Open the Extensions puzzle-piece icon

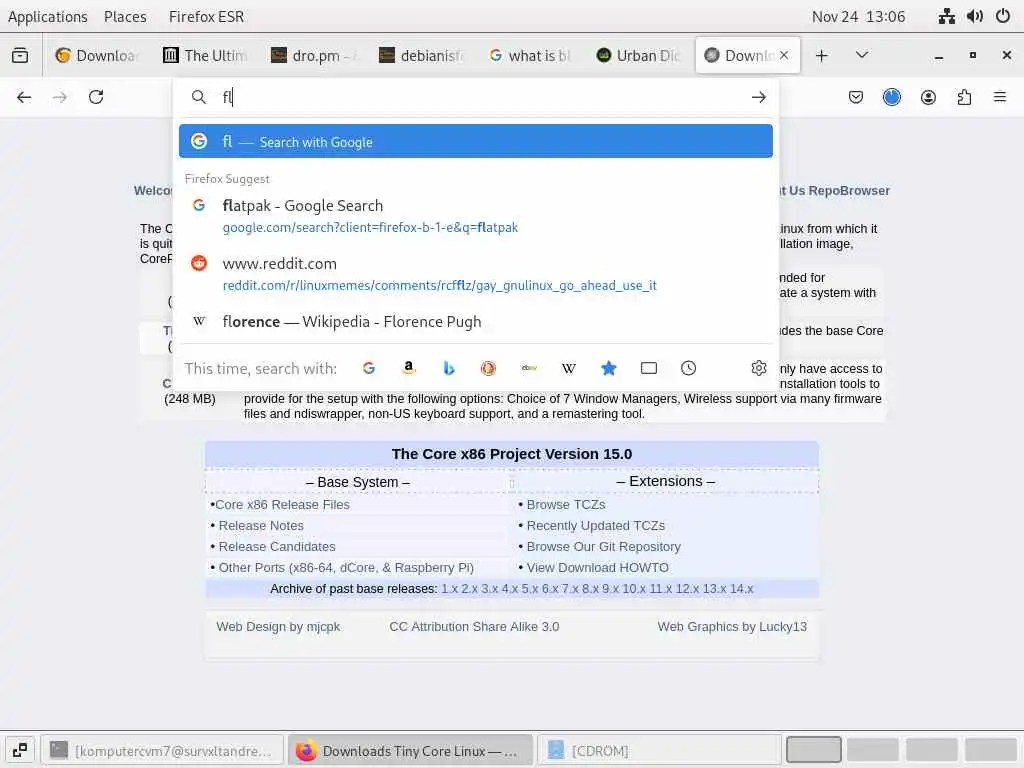coord(964,97)
